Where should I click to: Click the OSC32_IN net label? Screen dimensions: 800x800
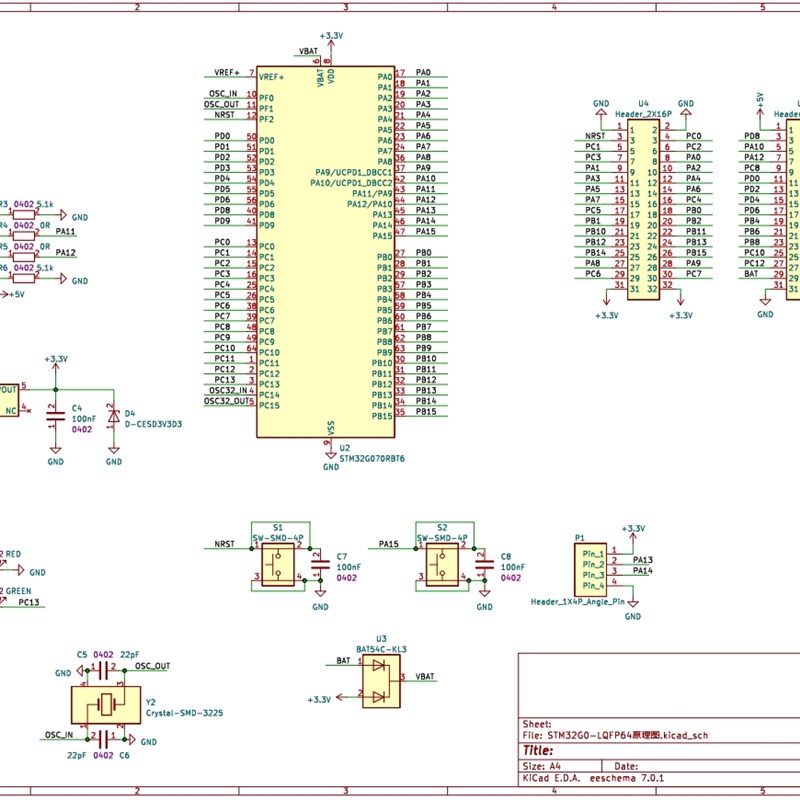coord(228,390)
